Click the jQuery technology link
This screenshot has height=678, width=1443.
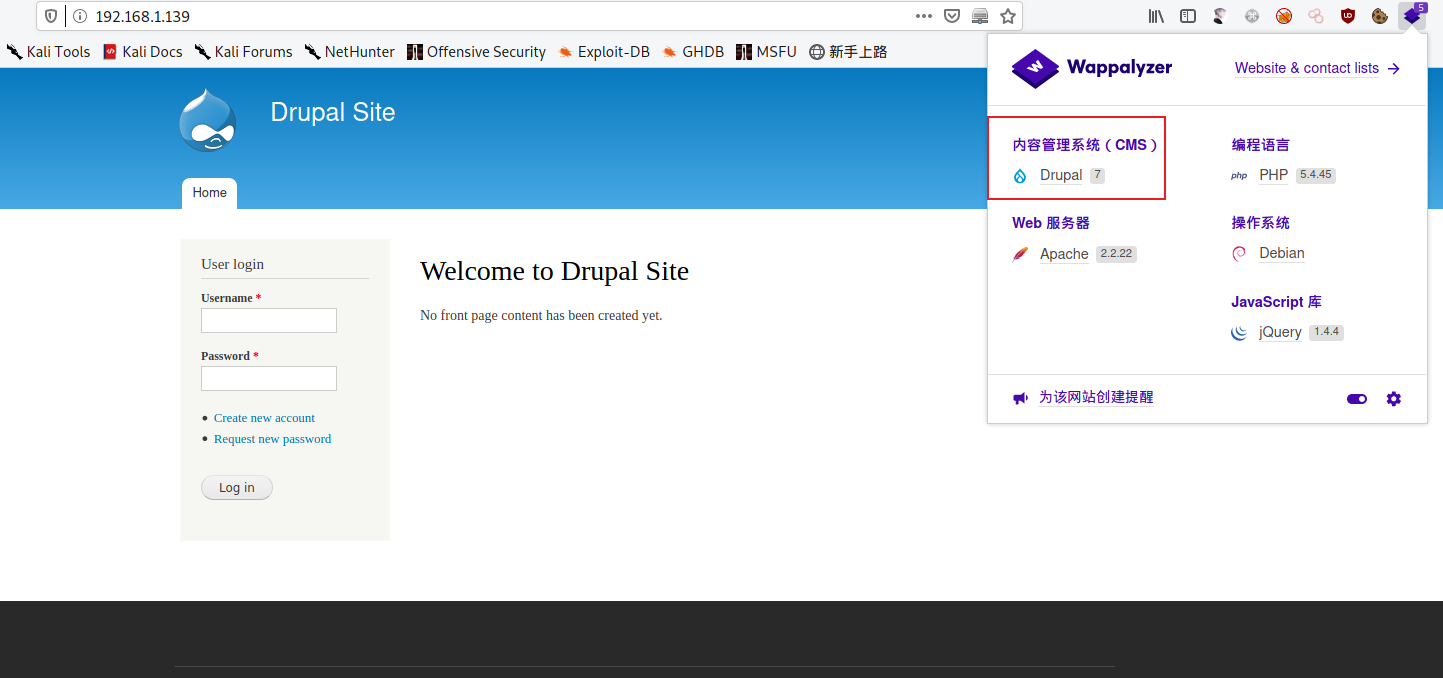point(1280,332)
